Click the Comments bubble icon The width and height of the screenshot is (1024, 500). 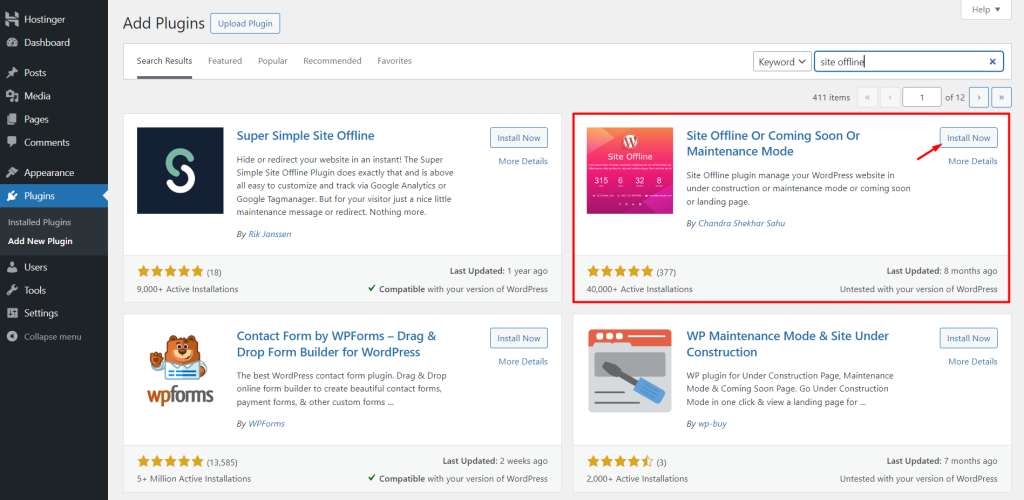point(12,142)
